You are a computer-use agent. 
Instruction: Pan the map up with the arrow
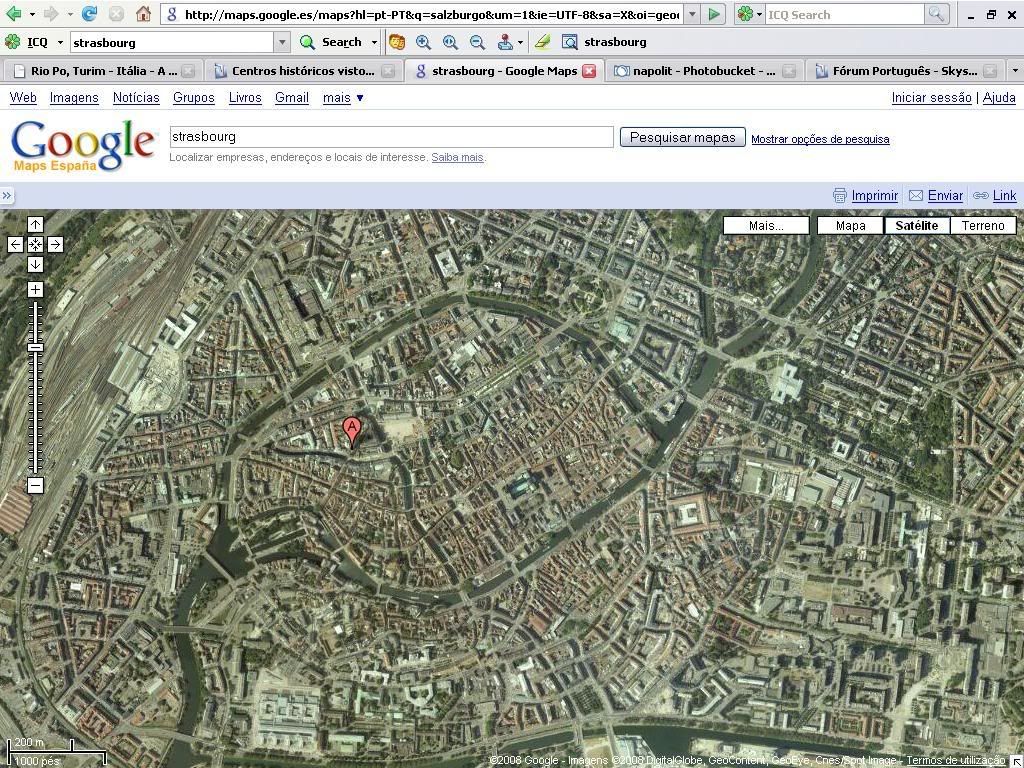pyautogui.click(x=35, y=224)
